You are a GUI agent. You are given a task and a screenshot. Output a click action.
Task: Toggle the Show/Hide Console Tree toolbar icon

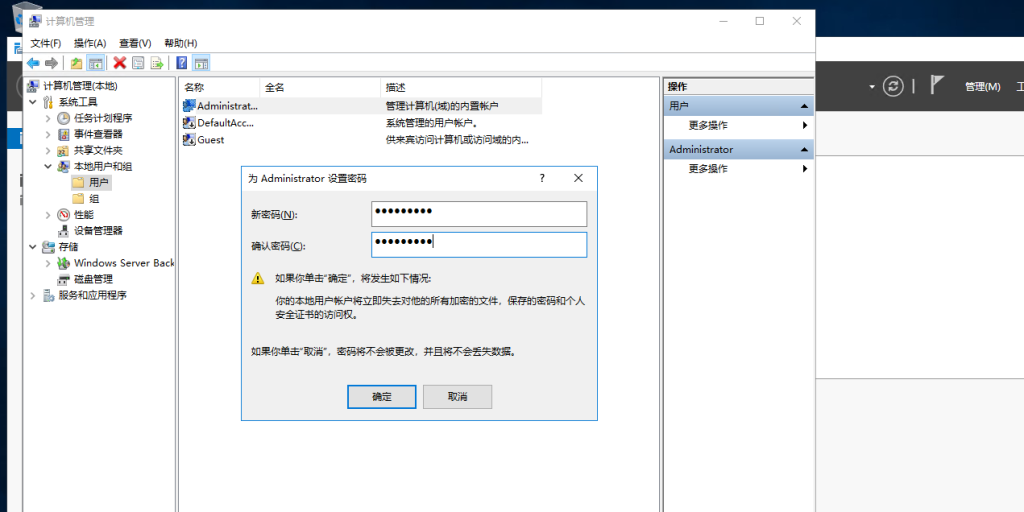(x=95, y=63)
